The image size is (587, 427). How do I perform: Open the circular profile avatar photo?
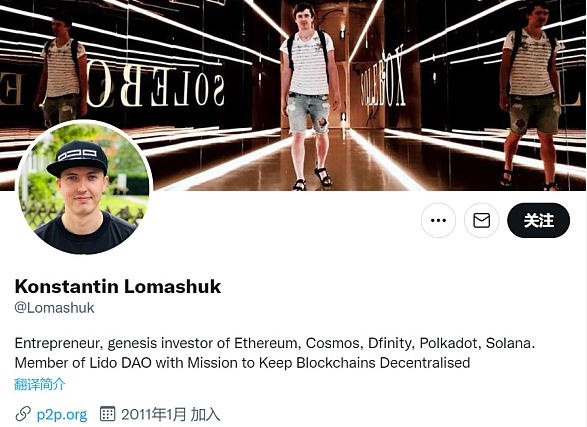coord(84,187)
